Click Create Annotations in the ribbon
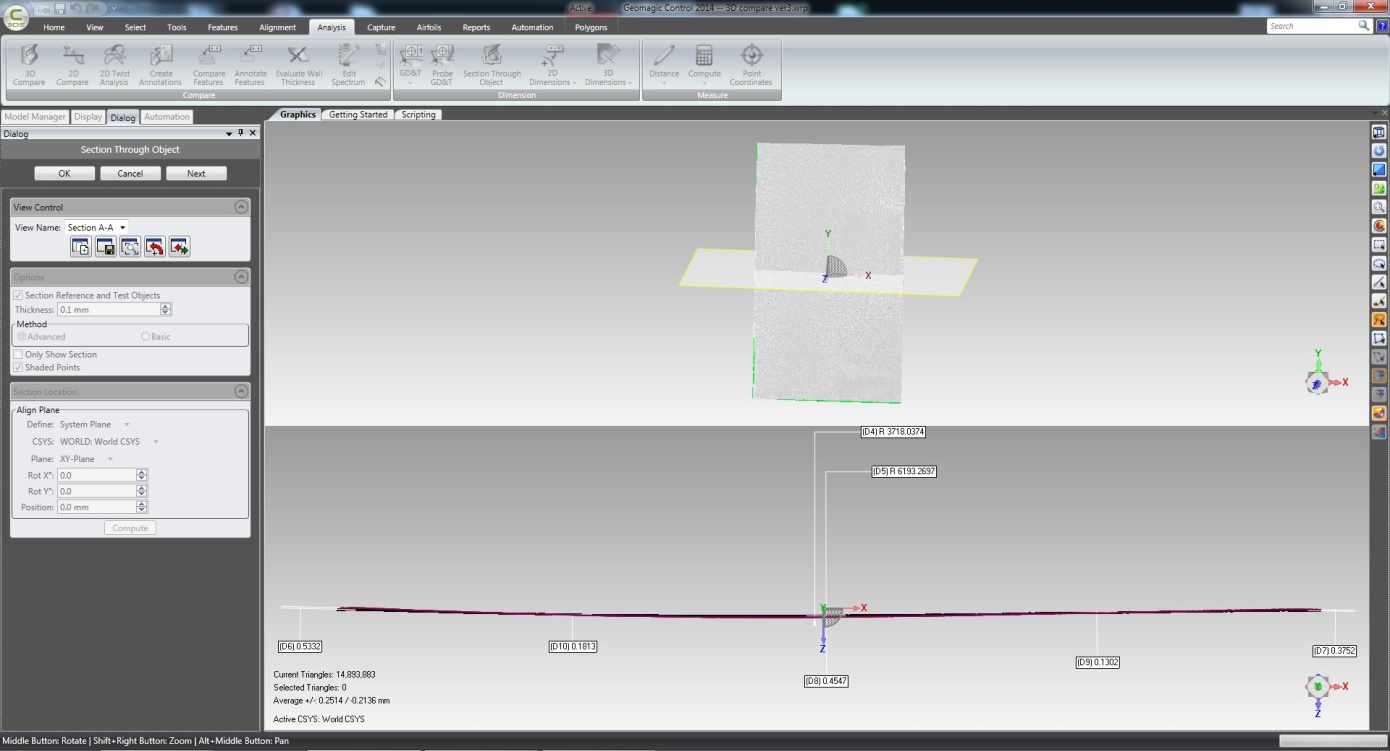The image size is (1390, 751). point(160,65)
